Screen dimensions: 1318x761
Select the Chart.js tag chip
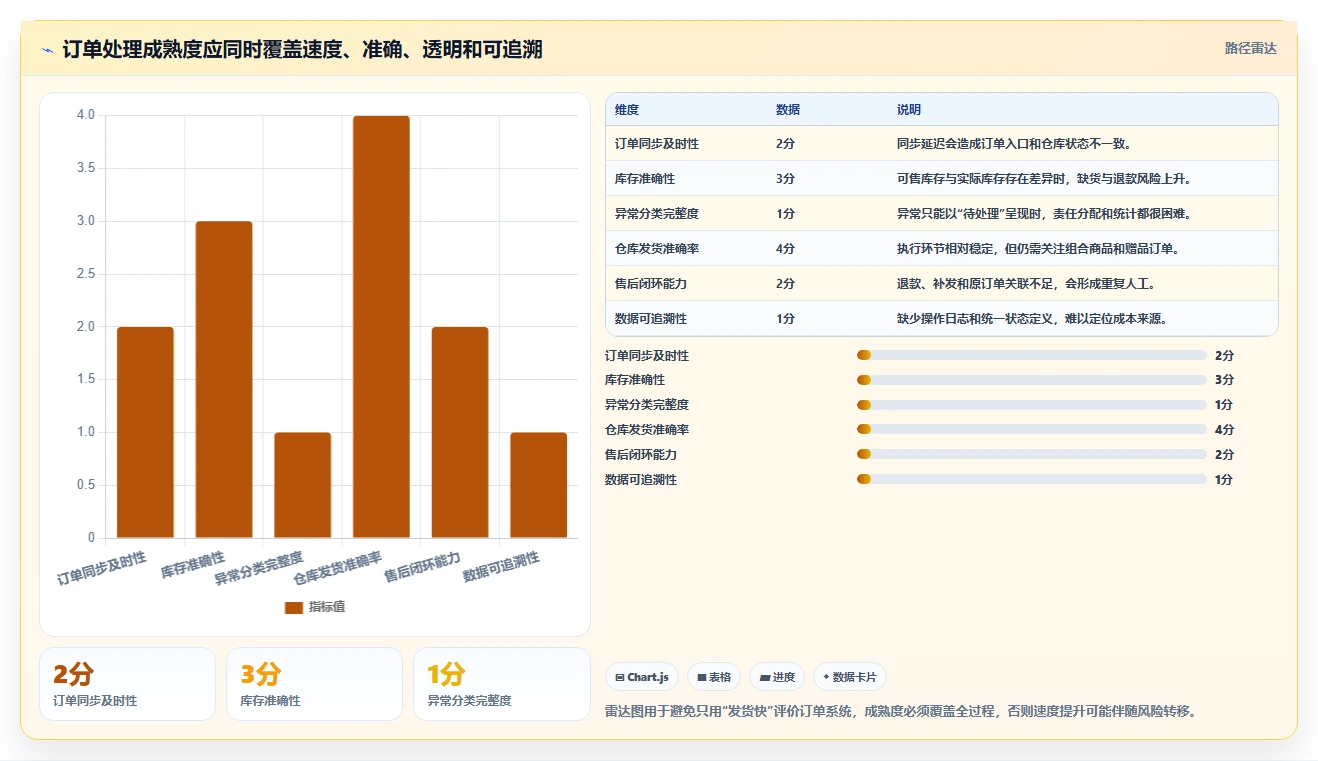tap(642, 677)
